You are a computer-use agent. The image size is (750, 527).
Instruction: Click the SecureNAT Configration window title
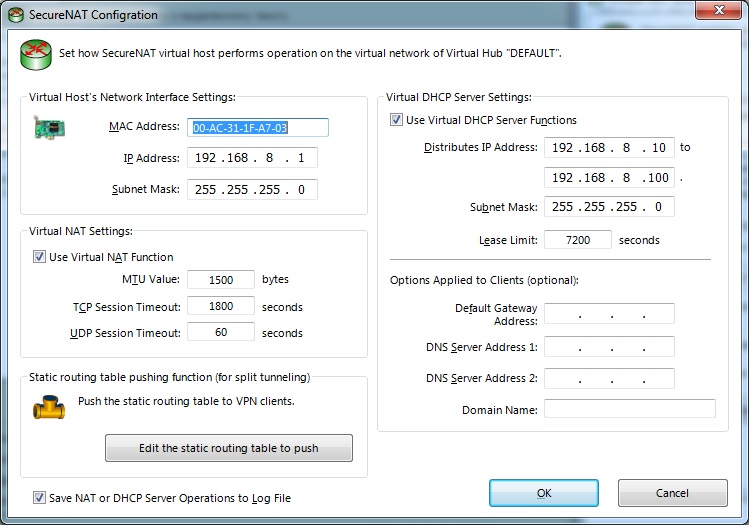click(93, 15)
